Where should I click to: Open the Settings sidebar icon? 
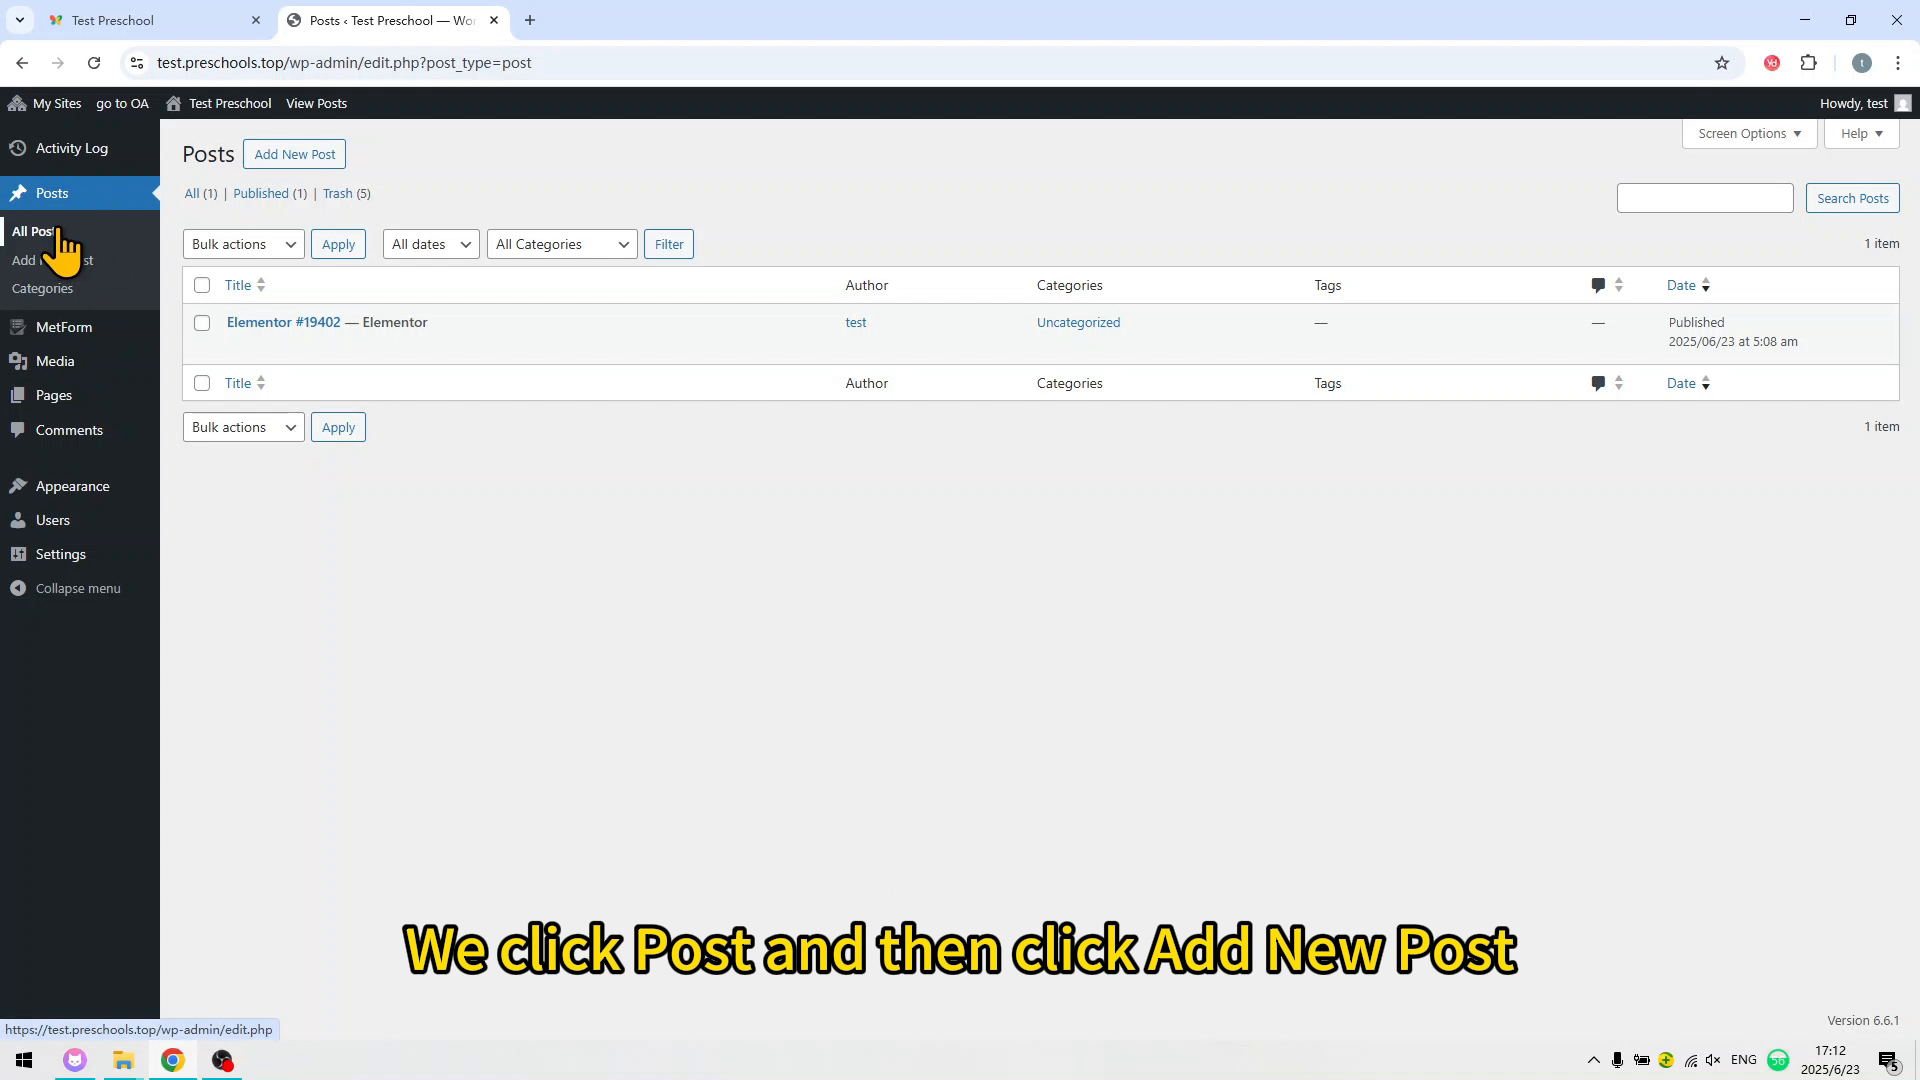tap(18, 554)
